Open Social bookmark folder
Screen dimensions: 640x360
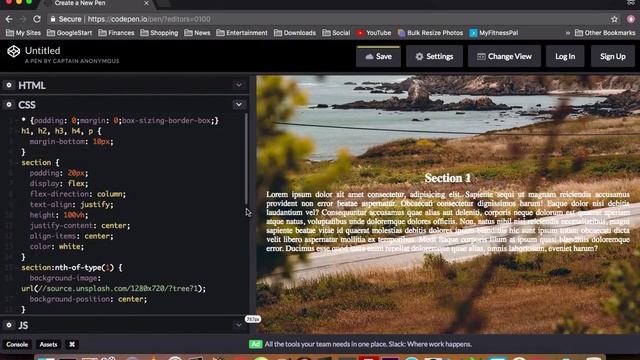coord(336,33)
